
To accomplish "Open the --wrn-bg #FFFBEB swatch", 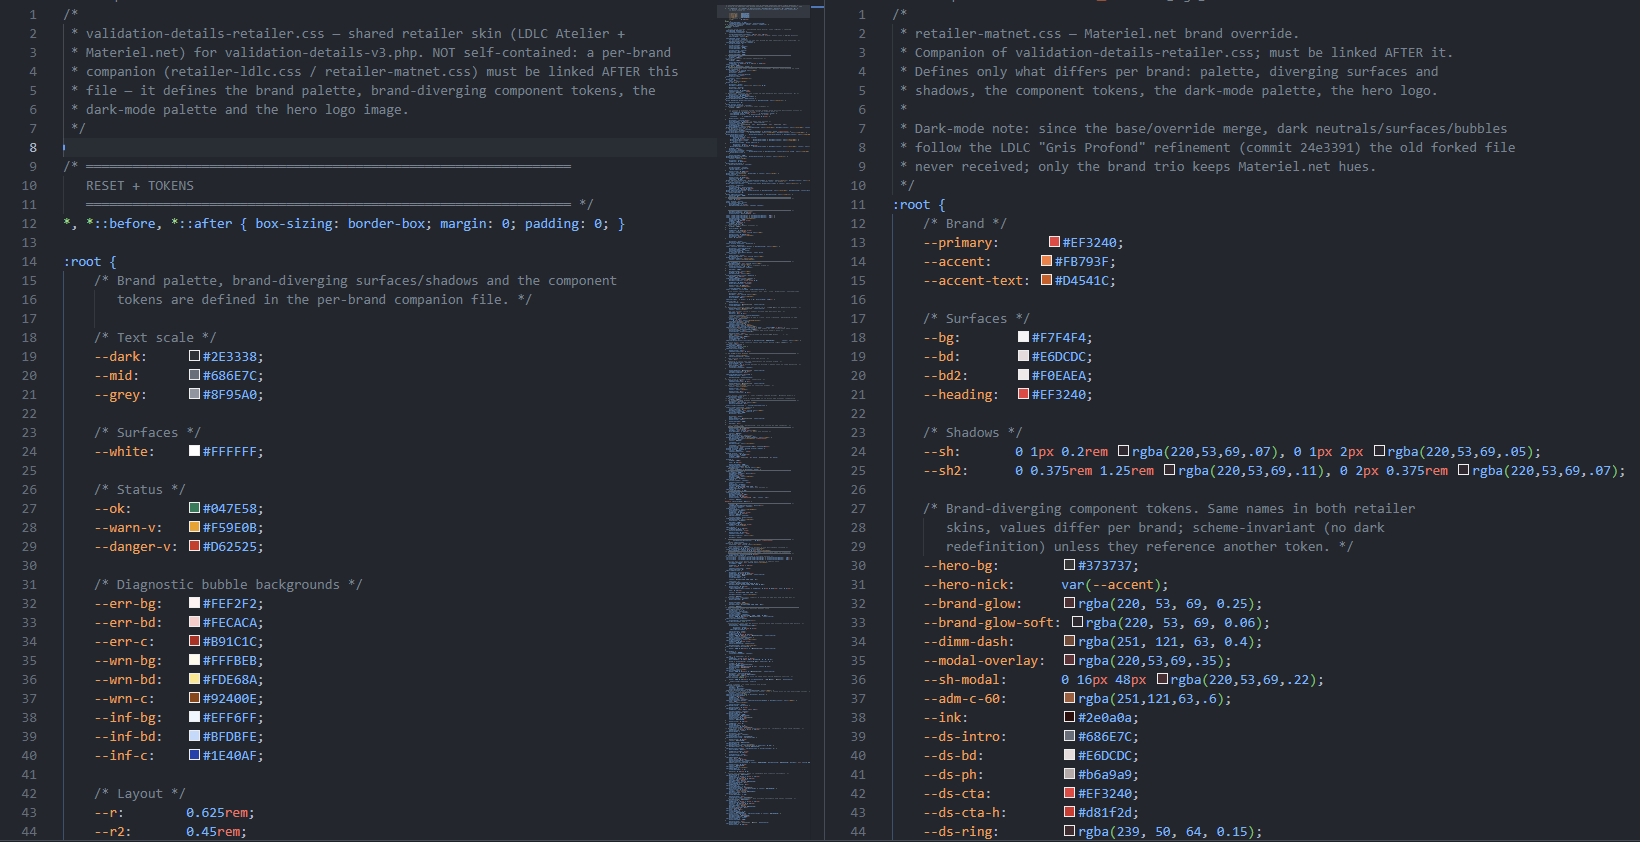I will [x=194, y=660].
